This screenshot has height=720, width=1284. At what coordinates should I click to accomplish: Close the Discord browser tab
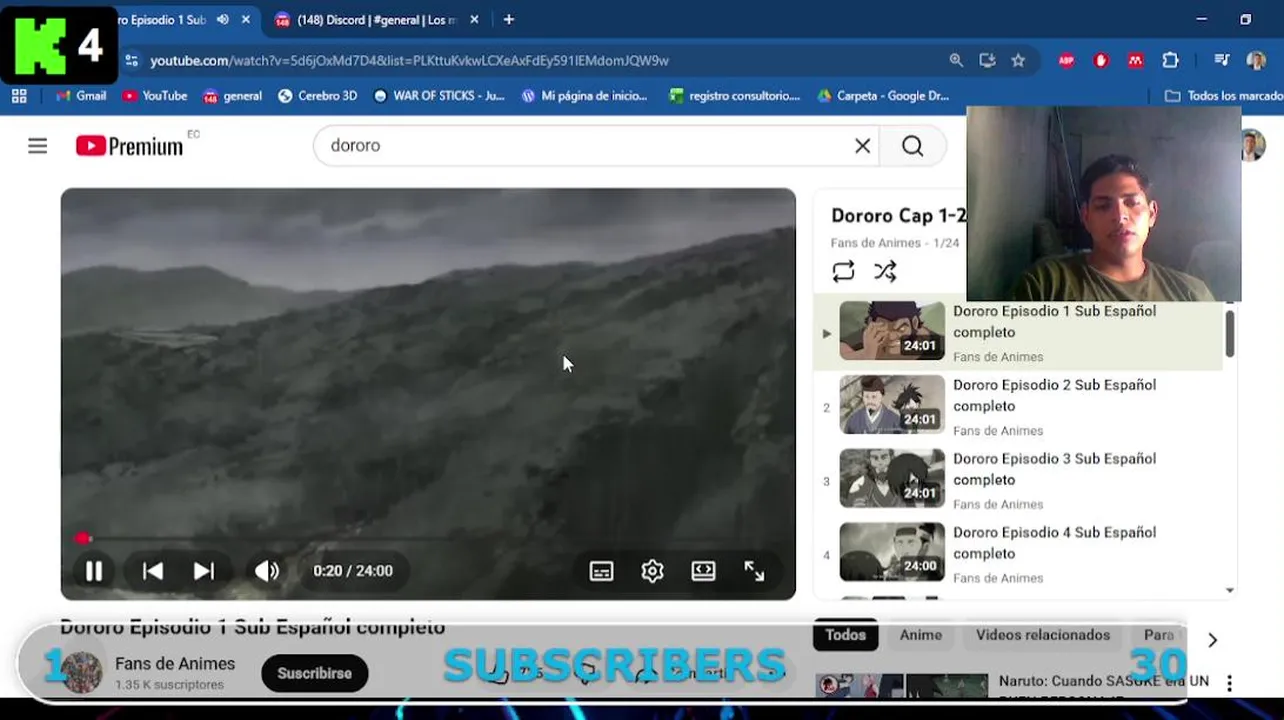click(x=474, y=20)
